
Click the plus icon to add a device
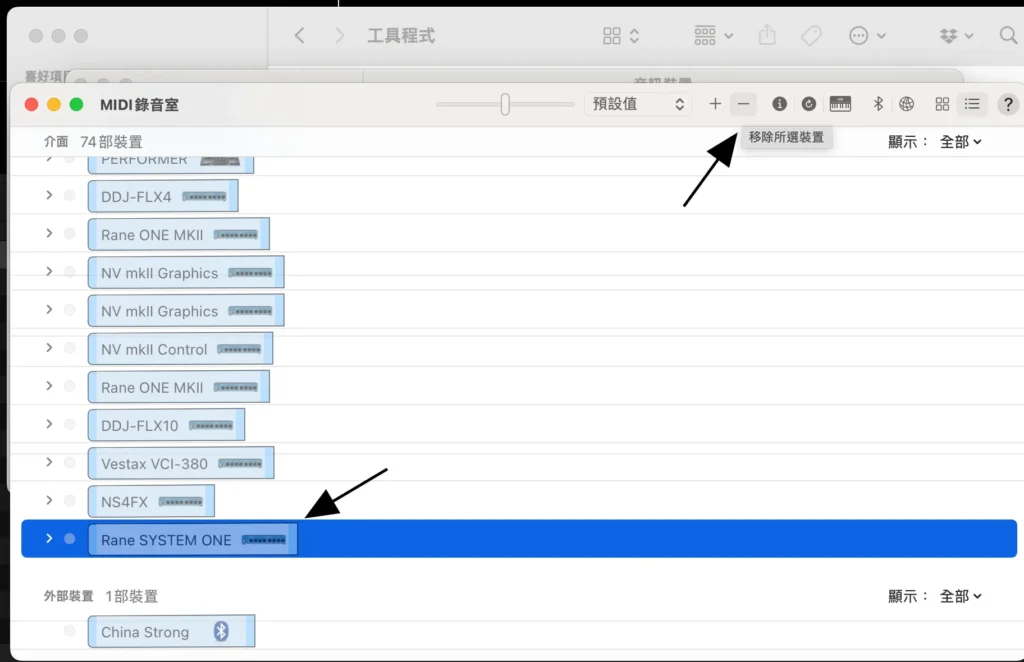click(x=715, y=104)
